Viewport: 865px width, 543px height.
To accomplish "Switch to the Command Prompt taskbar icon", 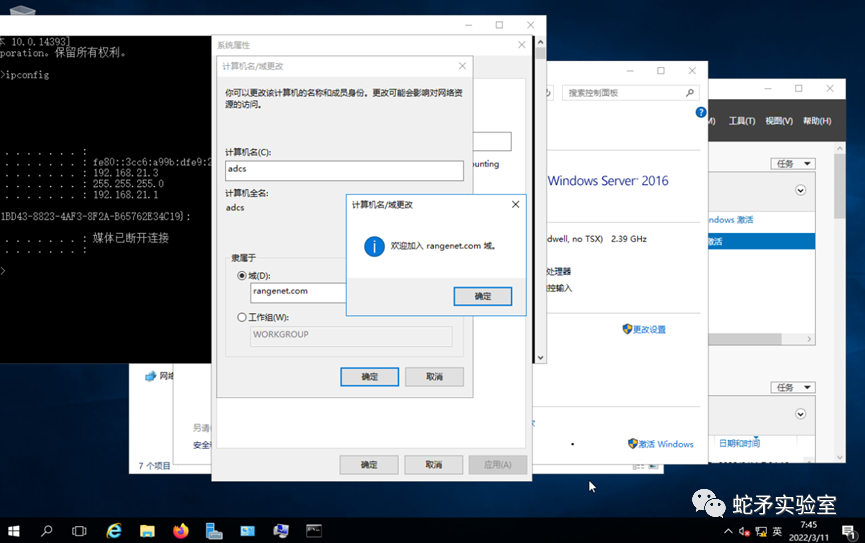I will coord(314,531).
